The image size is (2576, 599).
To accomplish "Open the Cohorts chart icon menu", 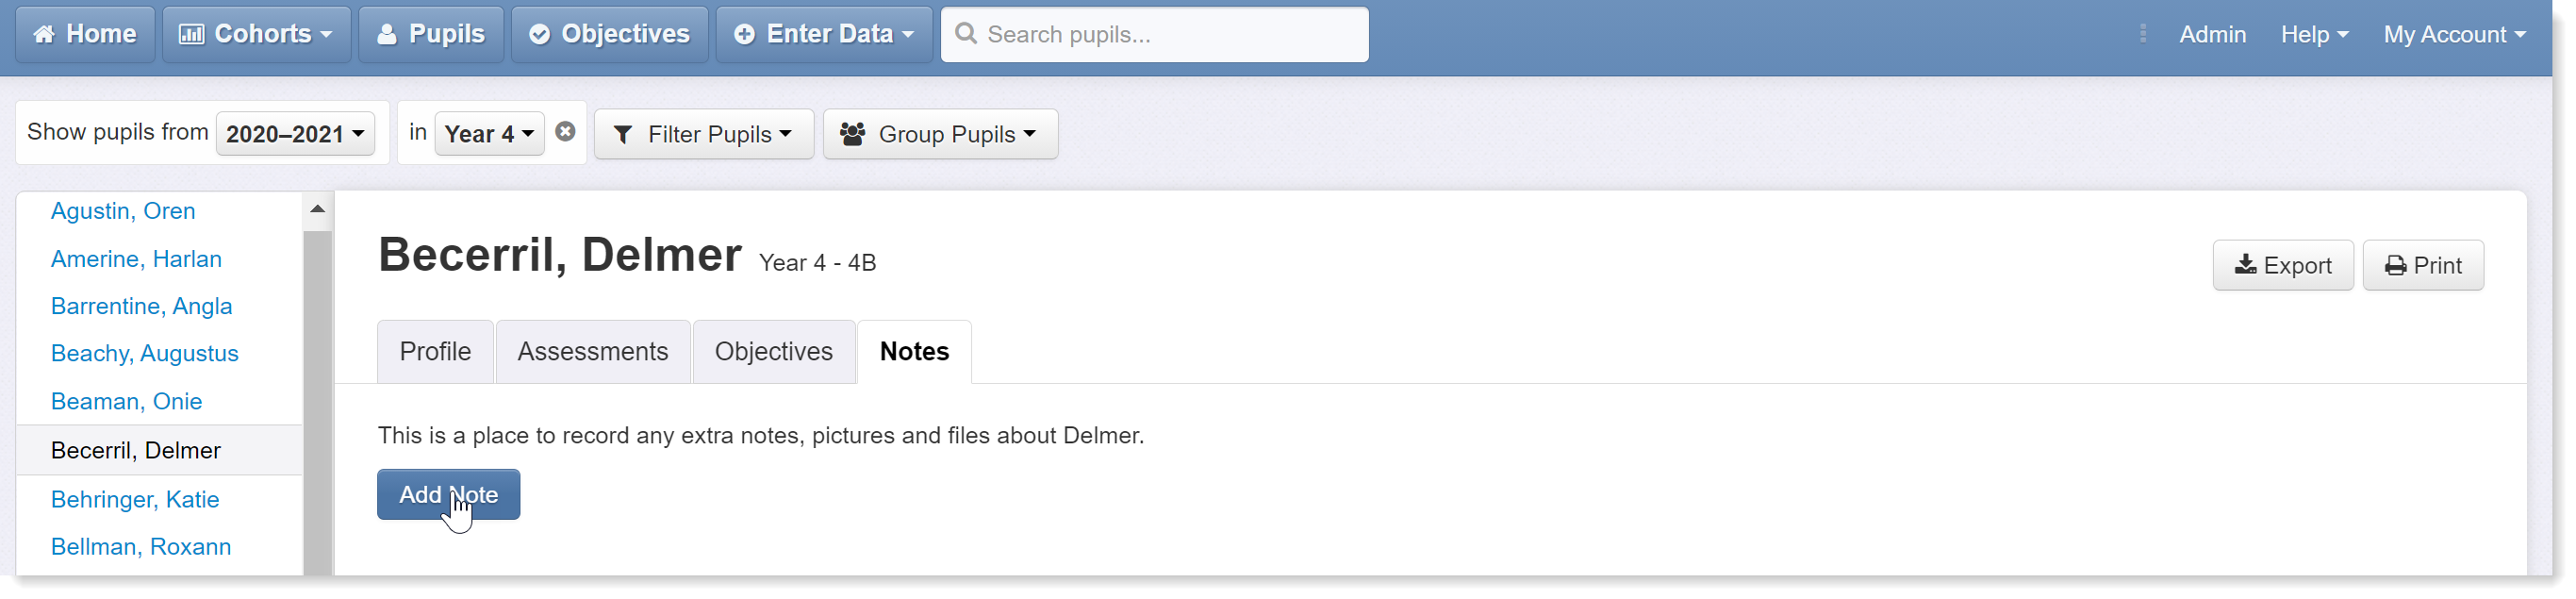I will pyautogui.click(x=191, y=34).
